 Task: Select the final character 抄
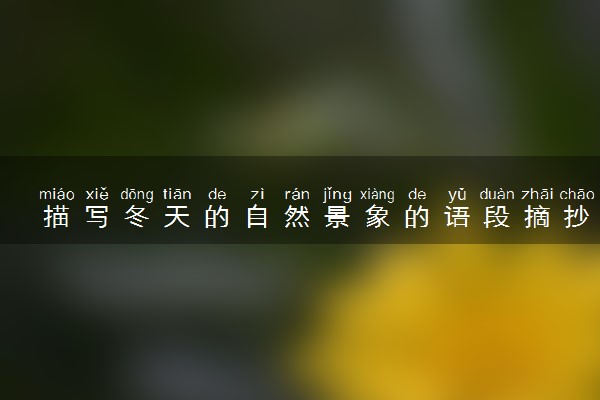[577, 217]
